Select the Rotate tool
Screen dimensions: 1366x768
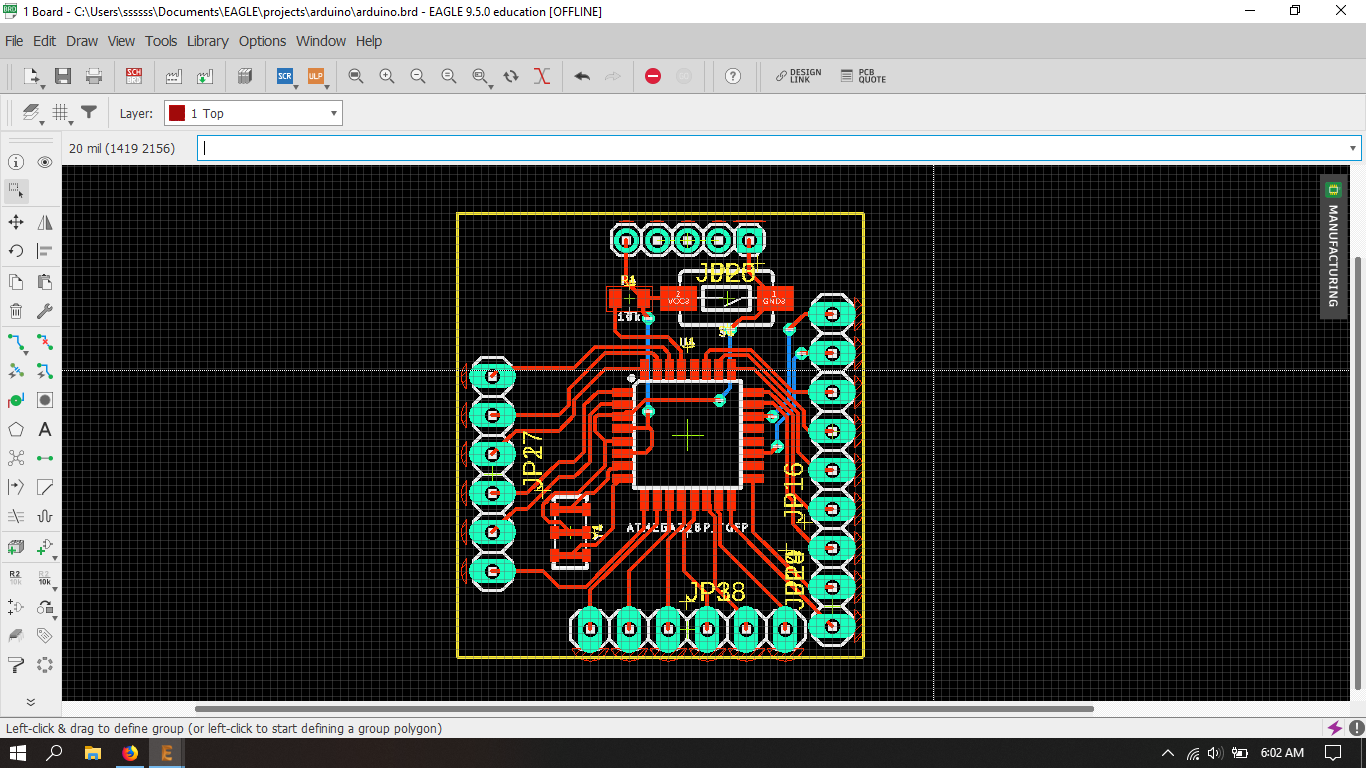[x=16, y=251]
